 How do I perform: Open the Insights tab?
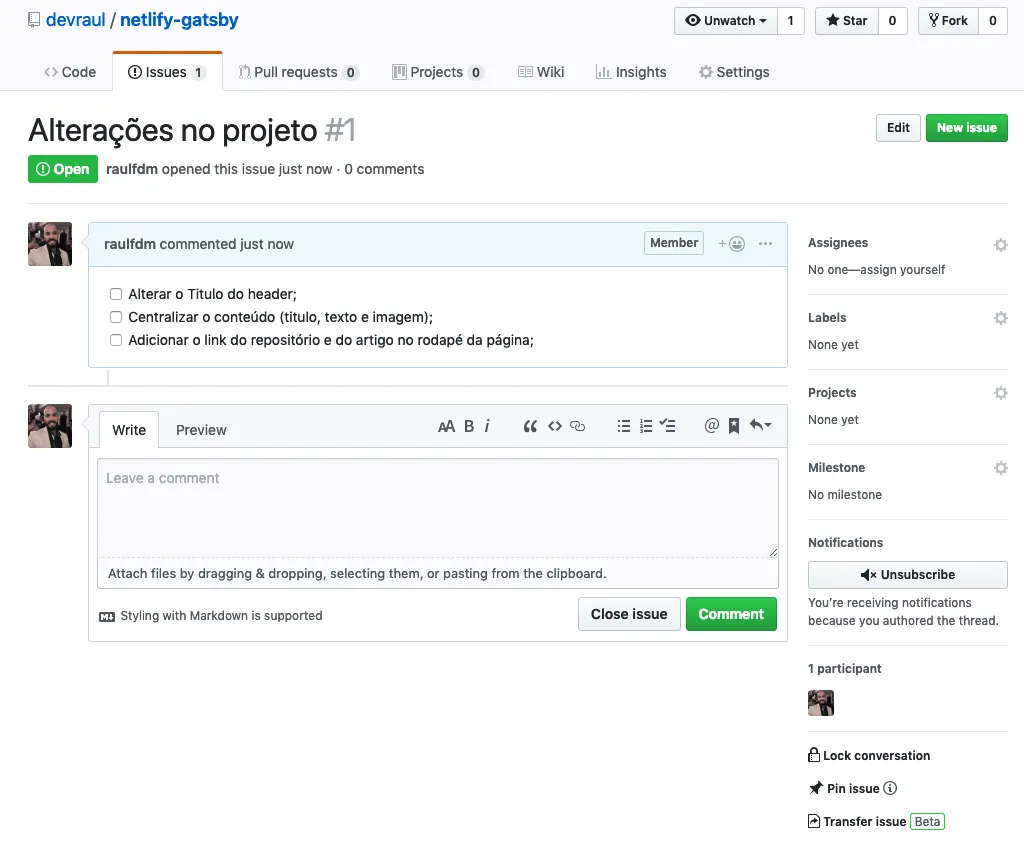[631, 72]
